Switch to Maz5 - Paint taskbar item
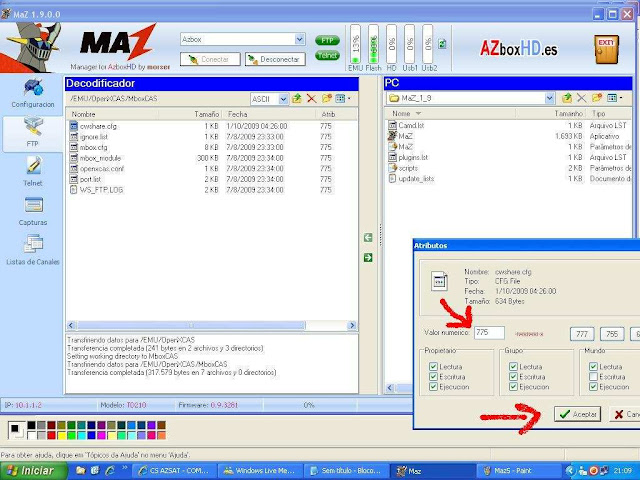 click(x=517, y=471)
